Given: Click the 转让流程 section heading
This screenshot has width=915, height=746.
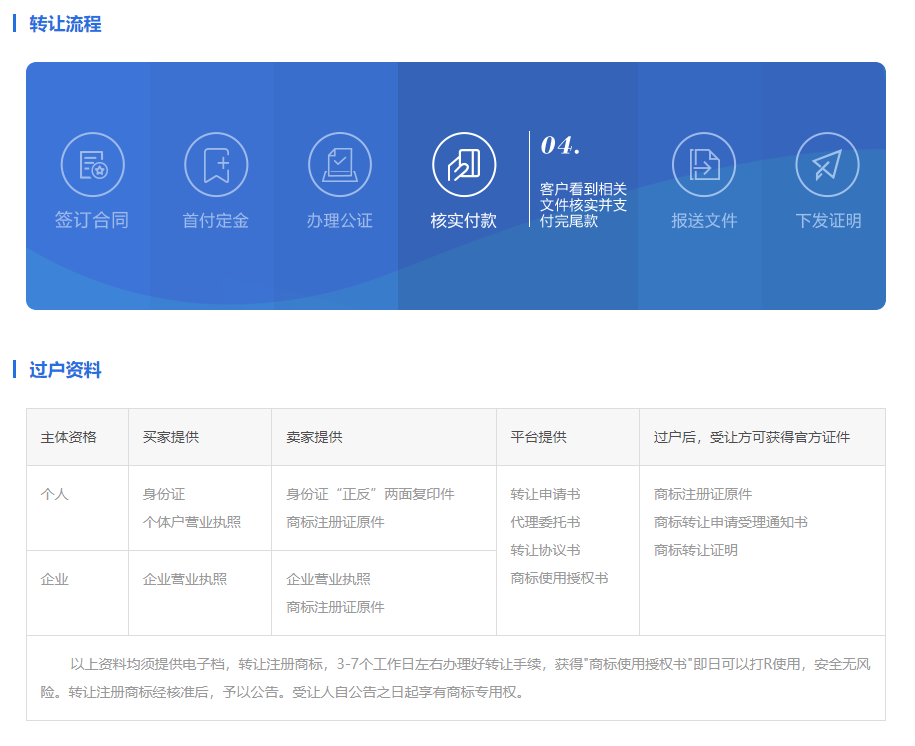Looking at the screenshot, I should [65, 24].
